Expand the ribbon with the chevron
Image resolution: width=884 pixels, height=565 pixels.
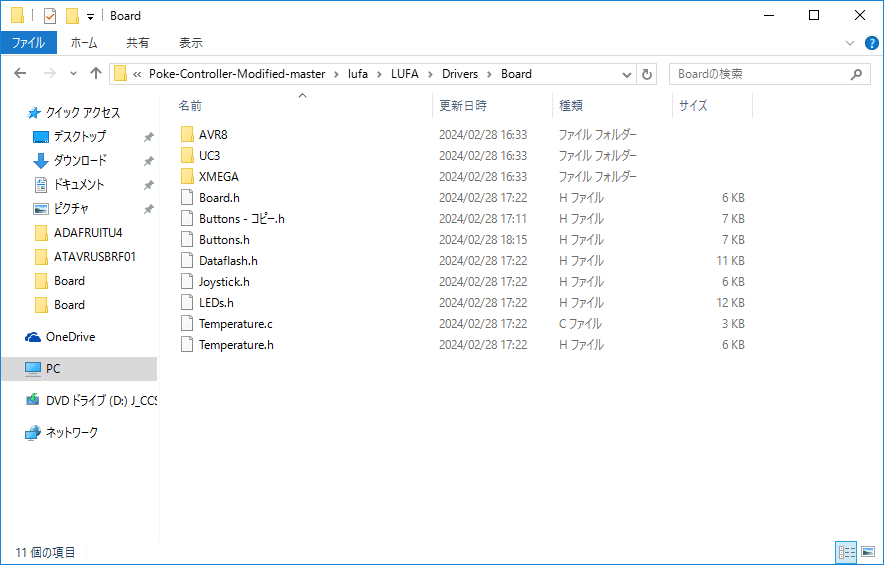pyautogui.click(x=850, y=43)
